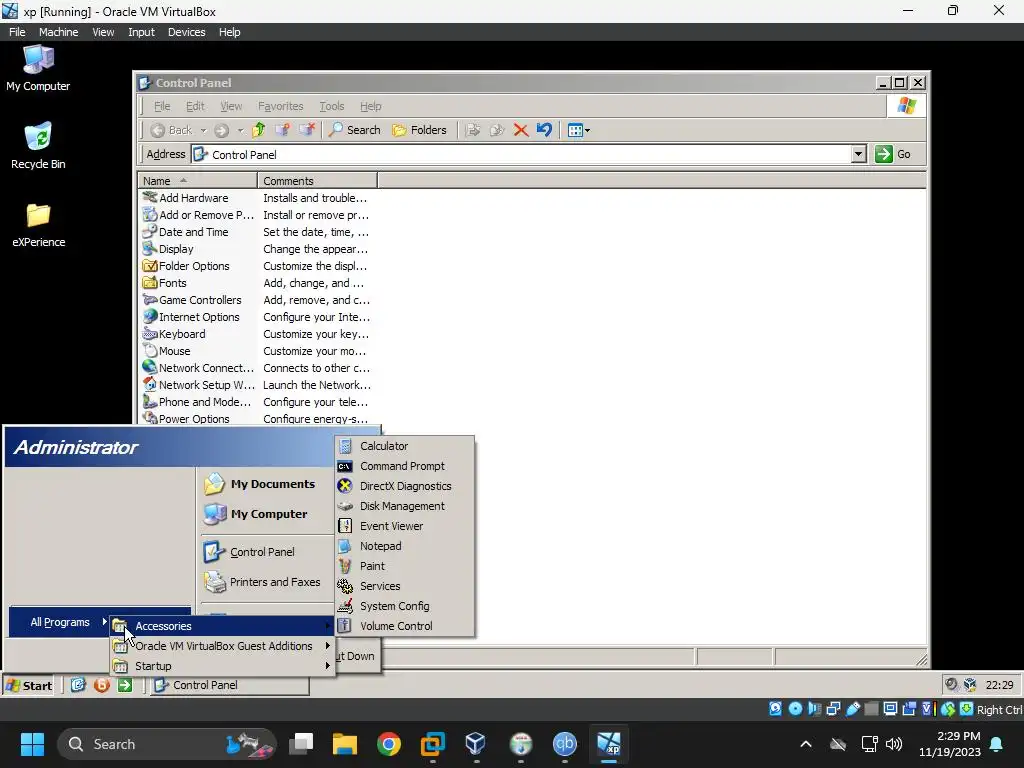Select the eXPerience desktop folder
The width and height of the screenshot is (1024, 768).
(x=39, y=225)
